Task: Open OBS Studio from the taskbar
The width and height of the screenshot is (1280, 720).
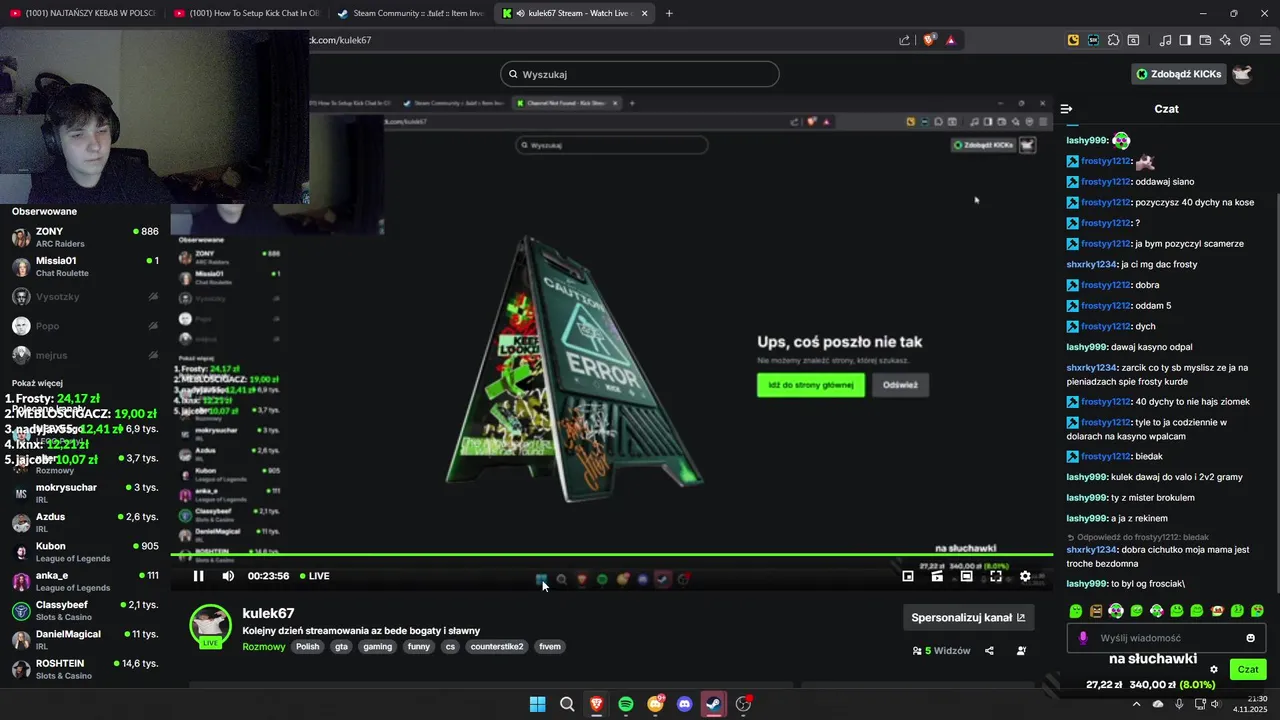Action: click(x=743, y=704)
